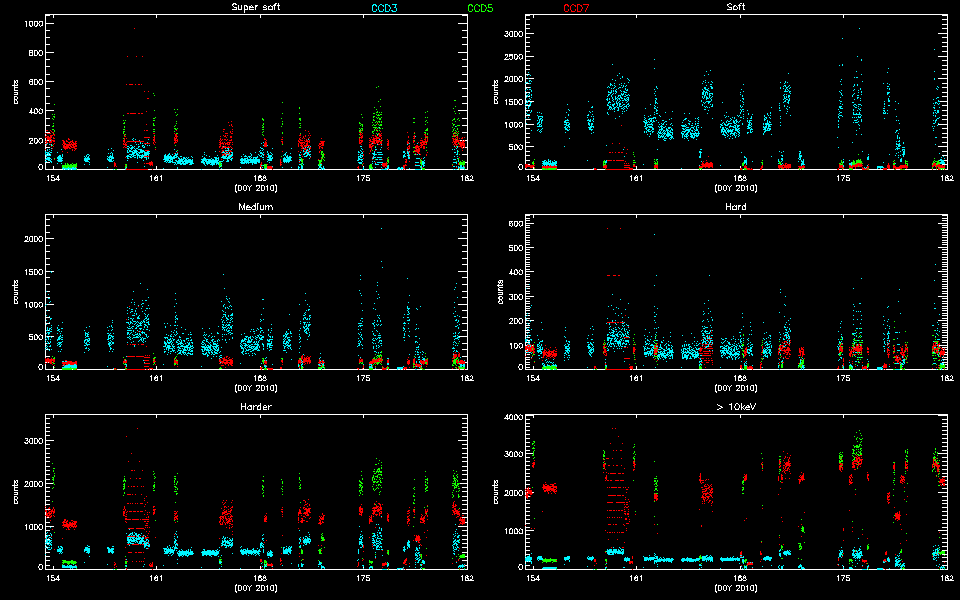This screenshot has height=600, width=960.
Task: Click the 2500 y-axis tick in Soft plot
Action: tap(513, 57)
